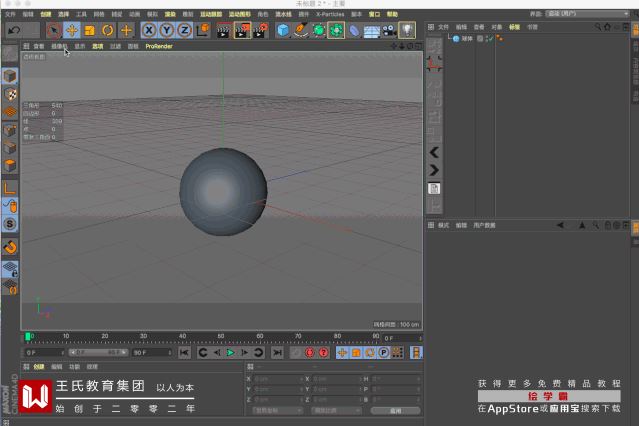
Task: Activate the Move tool in the top toolbar
Action: pyautogui.click(x=72, y=30)
